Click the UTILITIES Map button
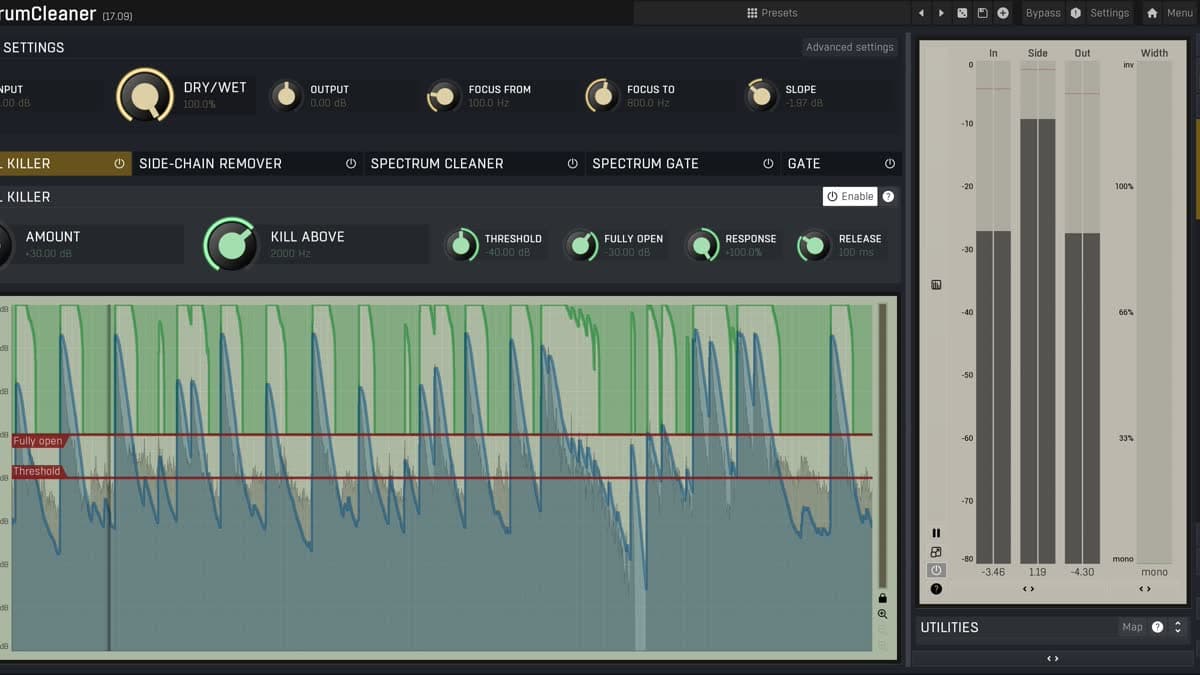Image resolution: width=1200 pixels, height=675 pixels. pos(1132,627)
